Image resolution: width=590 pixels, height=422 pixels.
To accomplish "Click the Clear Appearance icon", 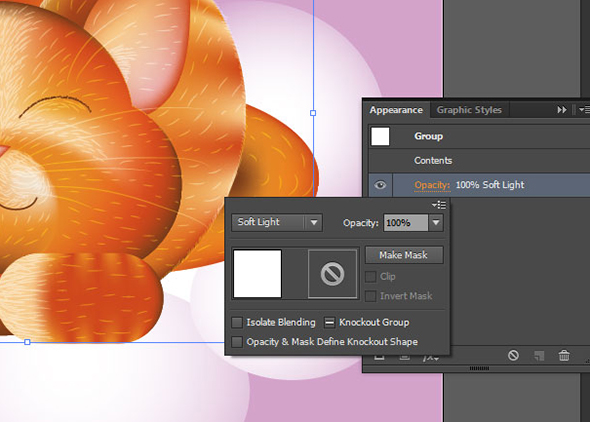I will pos(513,355).
